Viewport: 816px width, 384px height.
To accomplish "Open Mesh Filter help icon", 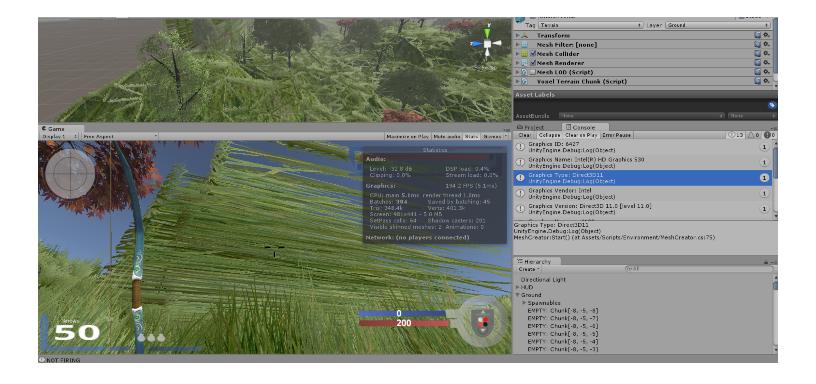I will point(757,45).
